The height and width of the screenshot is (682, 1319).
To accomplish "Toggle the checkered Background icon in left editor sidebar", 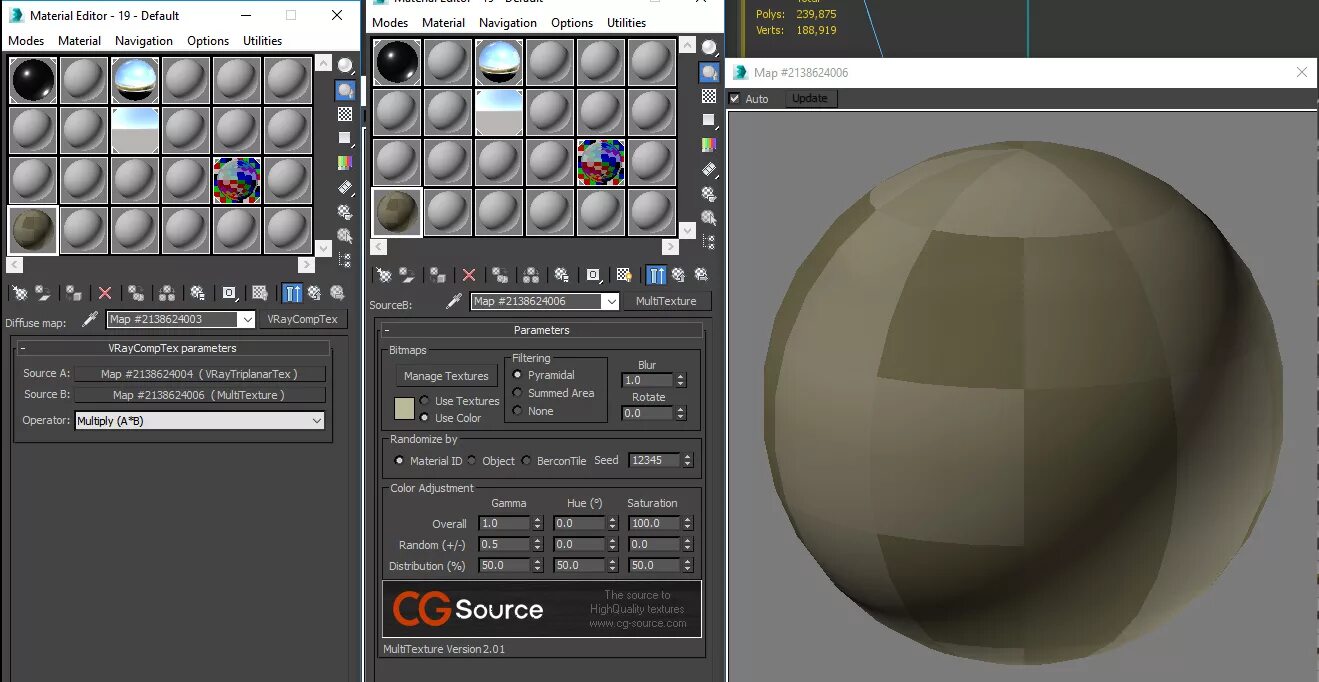I will 345,114.
